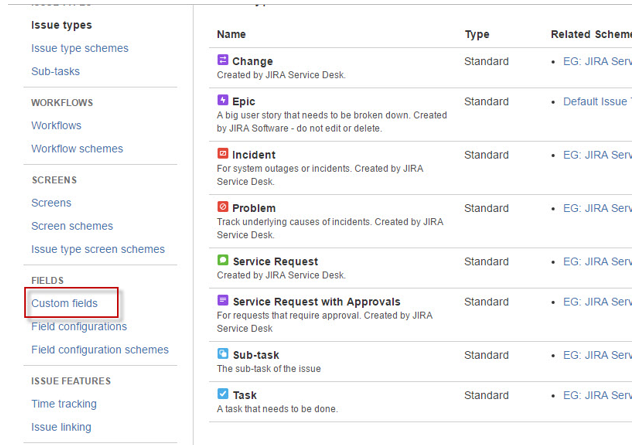Image resolution: width=644 pixels, height=445 pixels.
Task: Go to Sub-tasks settings
Action: (55, 71)
